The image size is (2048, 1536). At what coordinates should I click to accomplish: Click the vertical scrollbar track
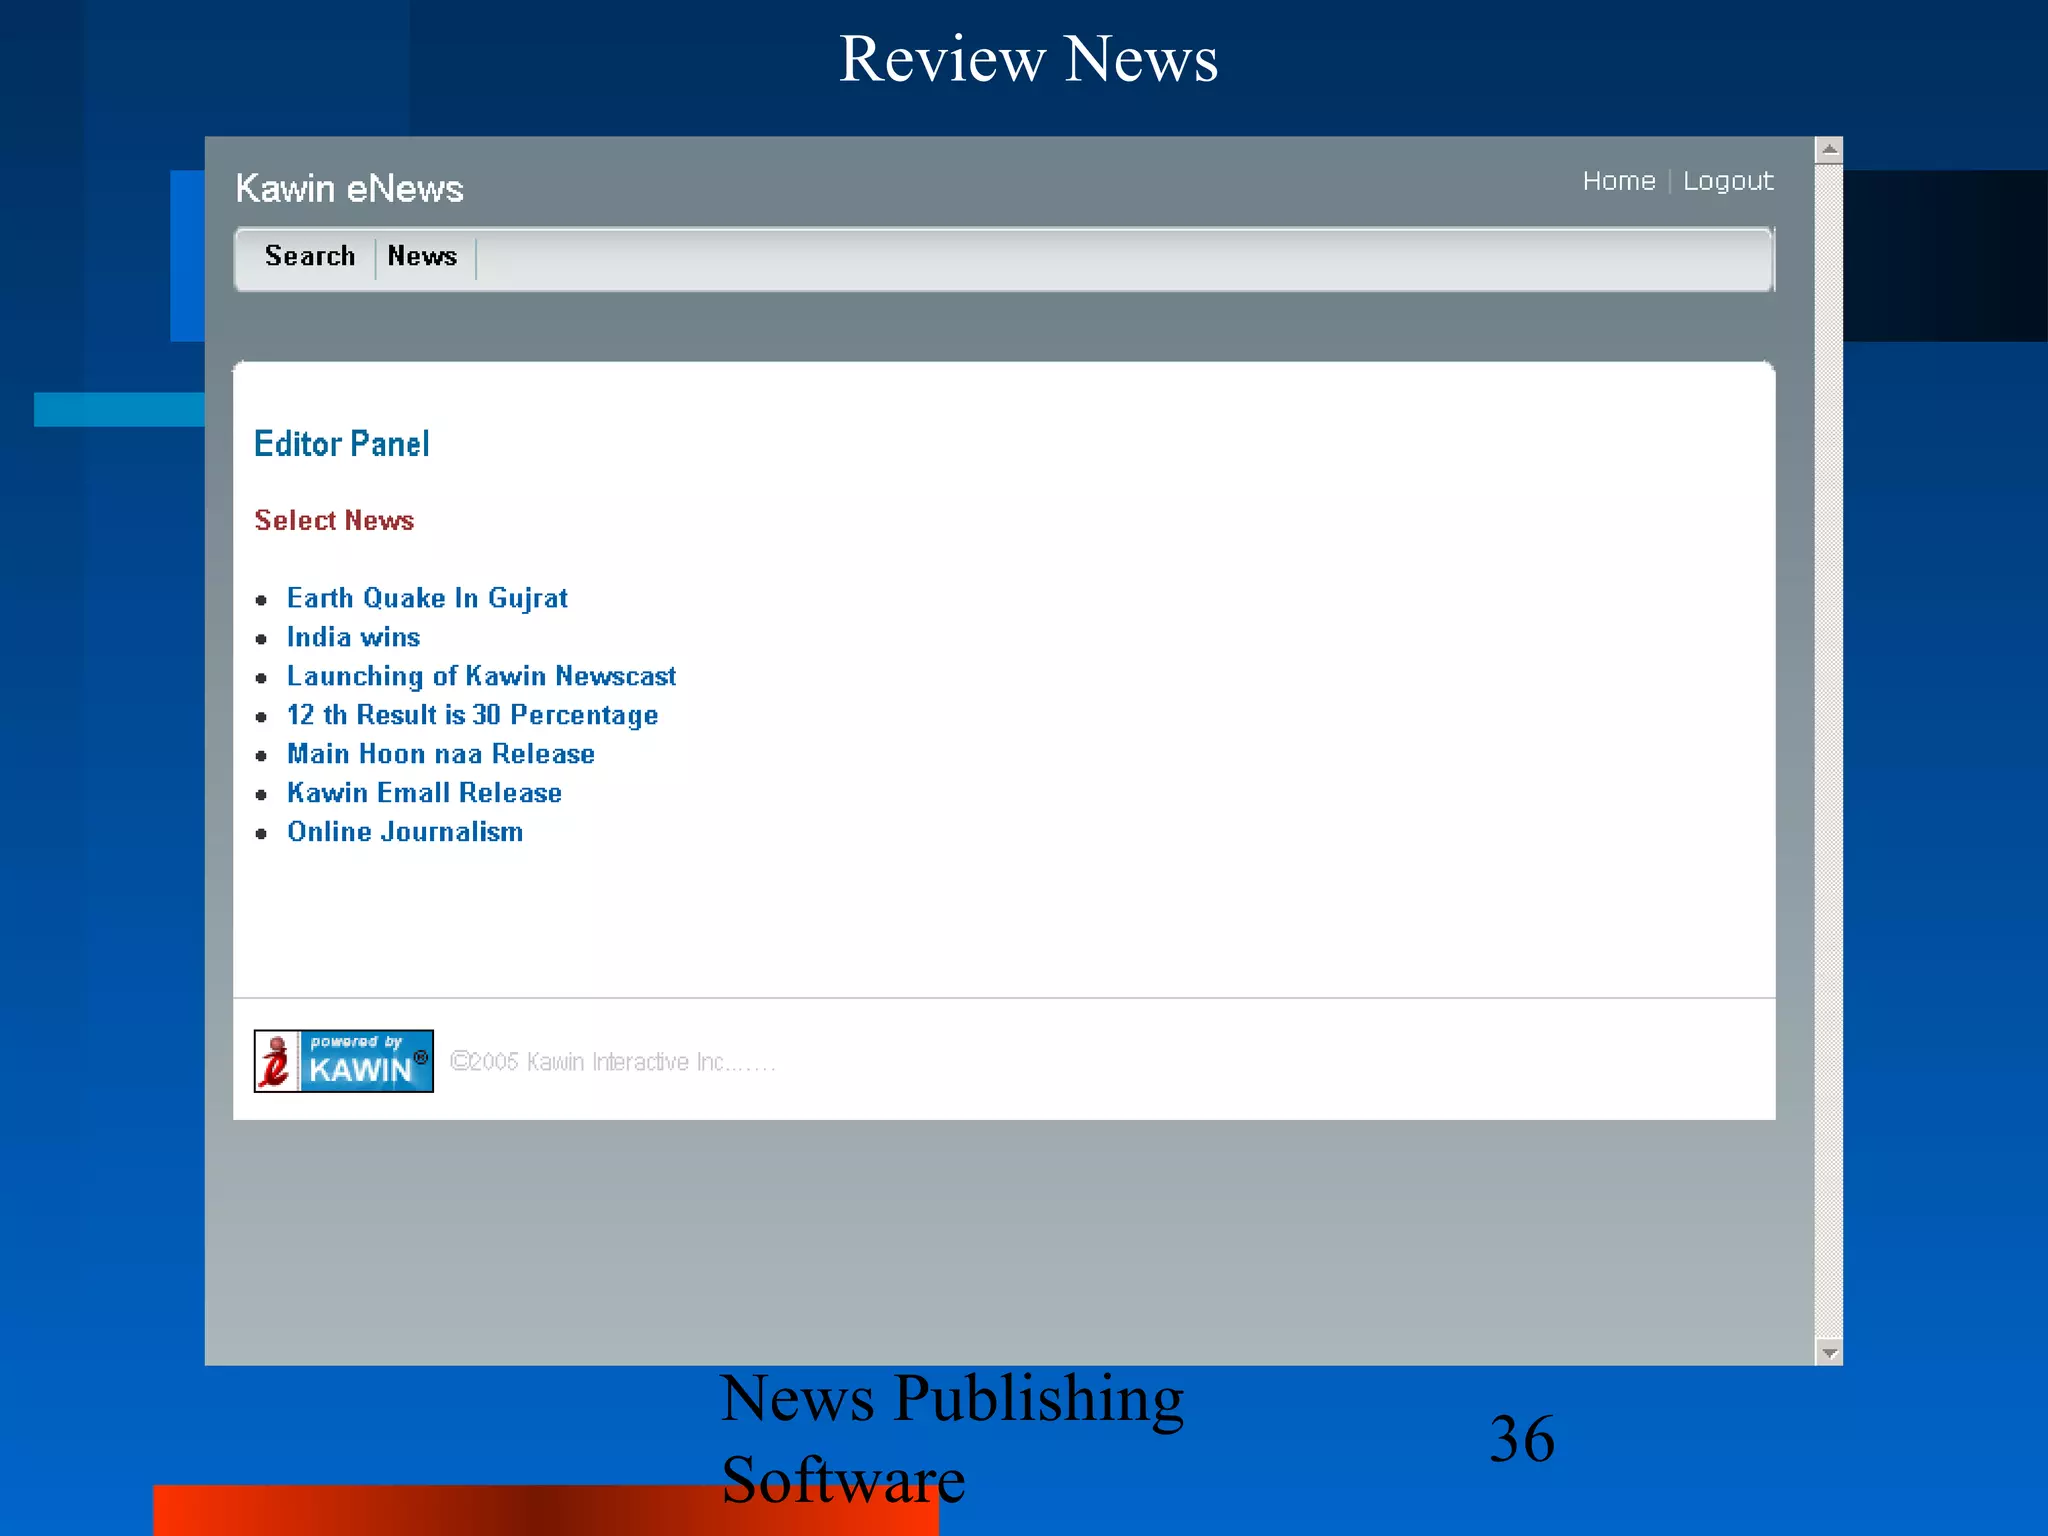click(1829, 751)
